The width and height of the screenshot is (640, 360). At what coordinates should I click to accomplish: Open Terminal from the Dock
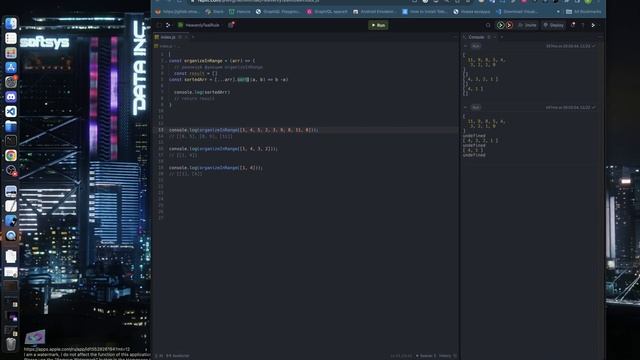(11, 141)
